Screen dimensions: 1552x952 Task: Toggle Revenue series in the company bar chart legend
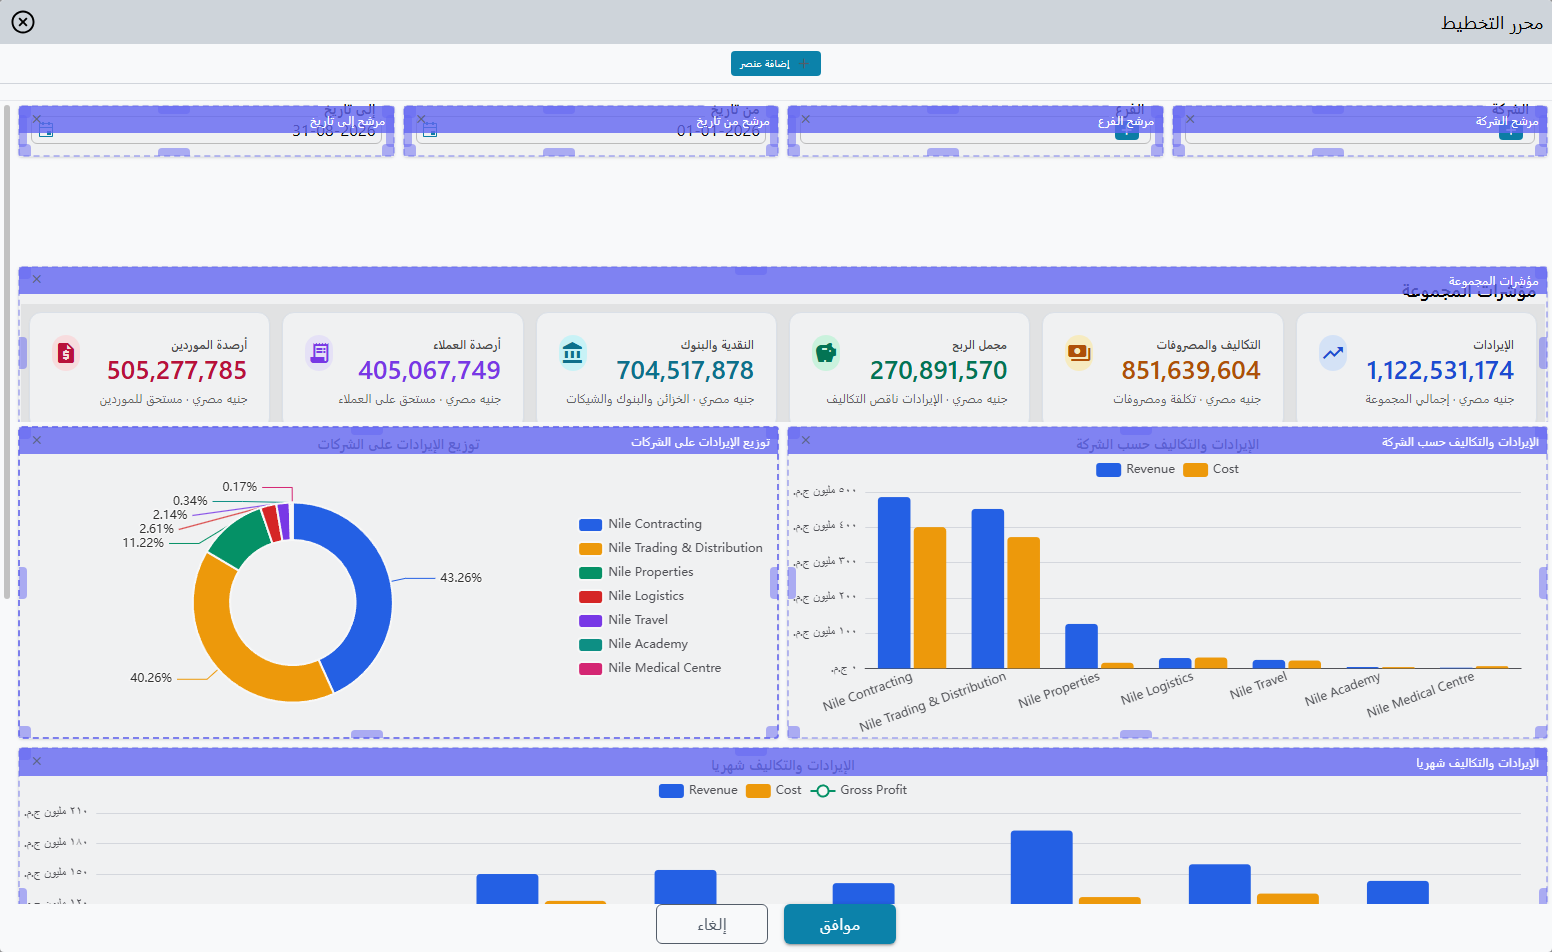[1136, 469]
